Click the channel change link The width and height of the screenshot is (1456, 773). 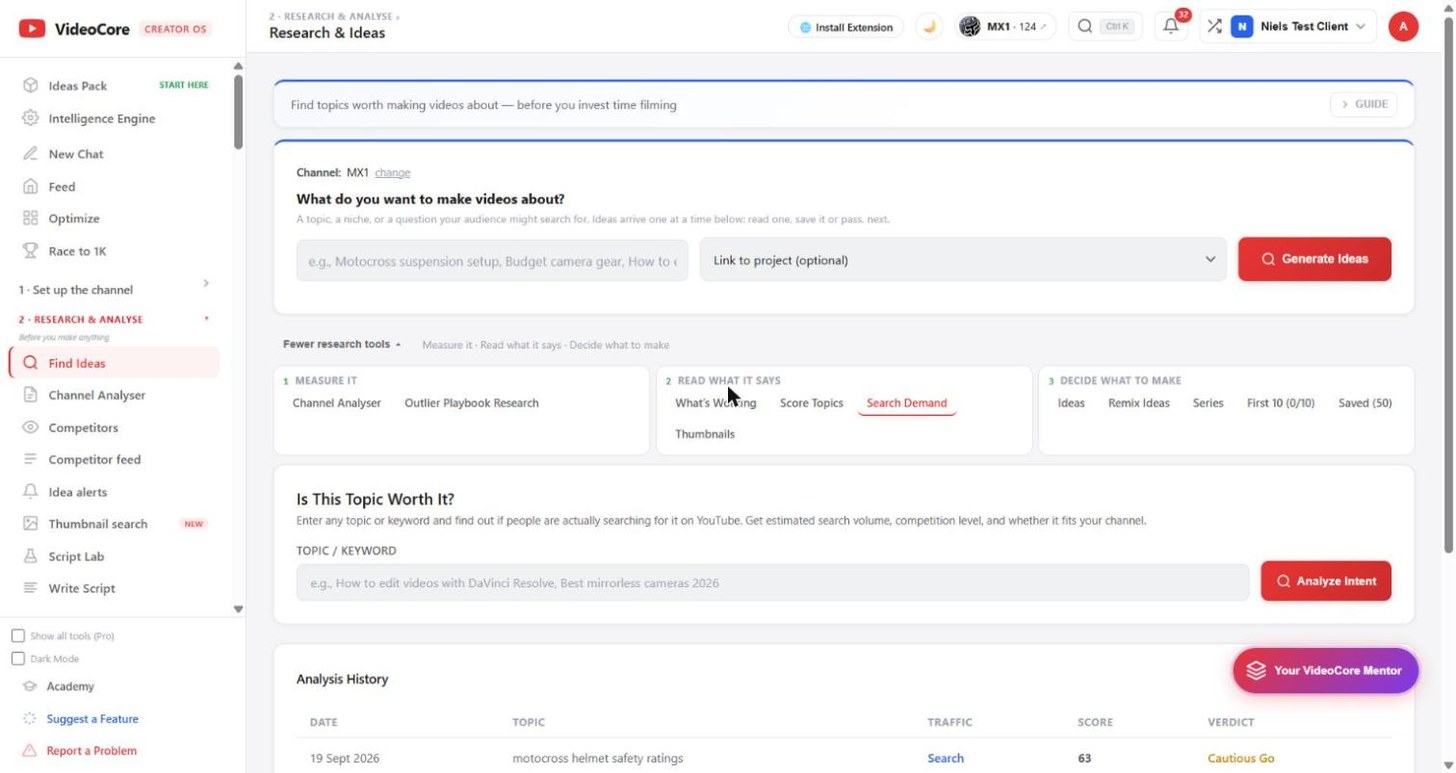point(392,173)
